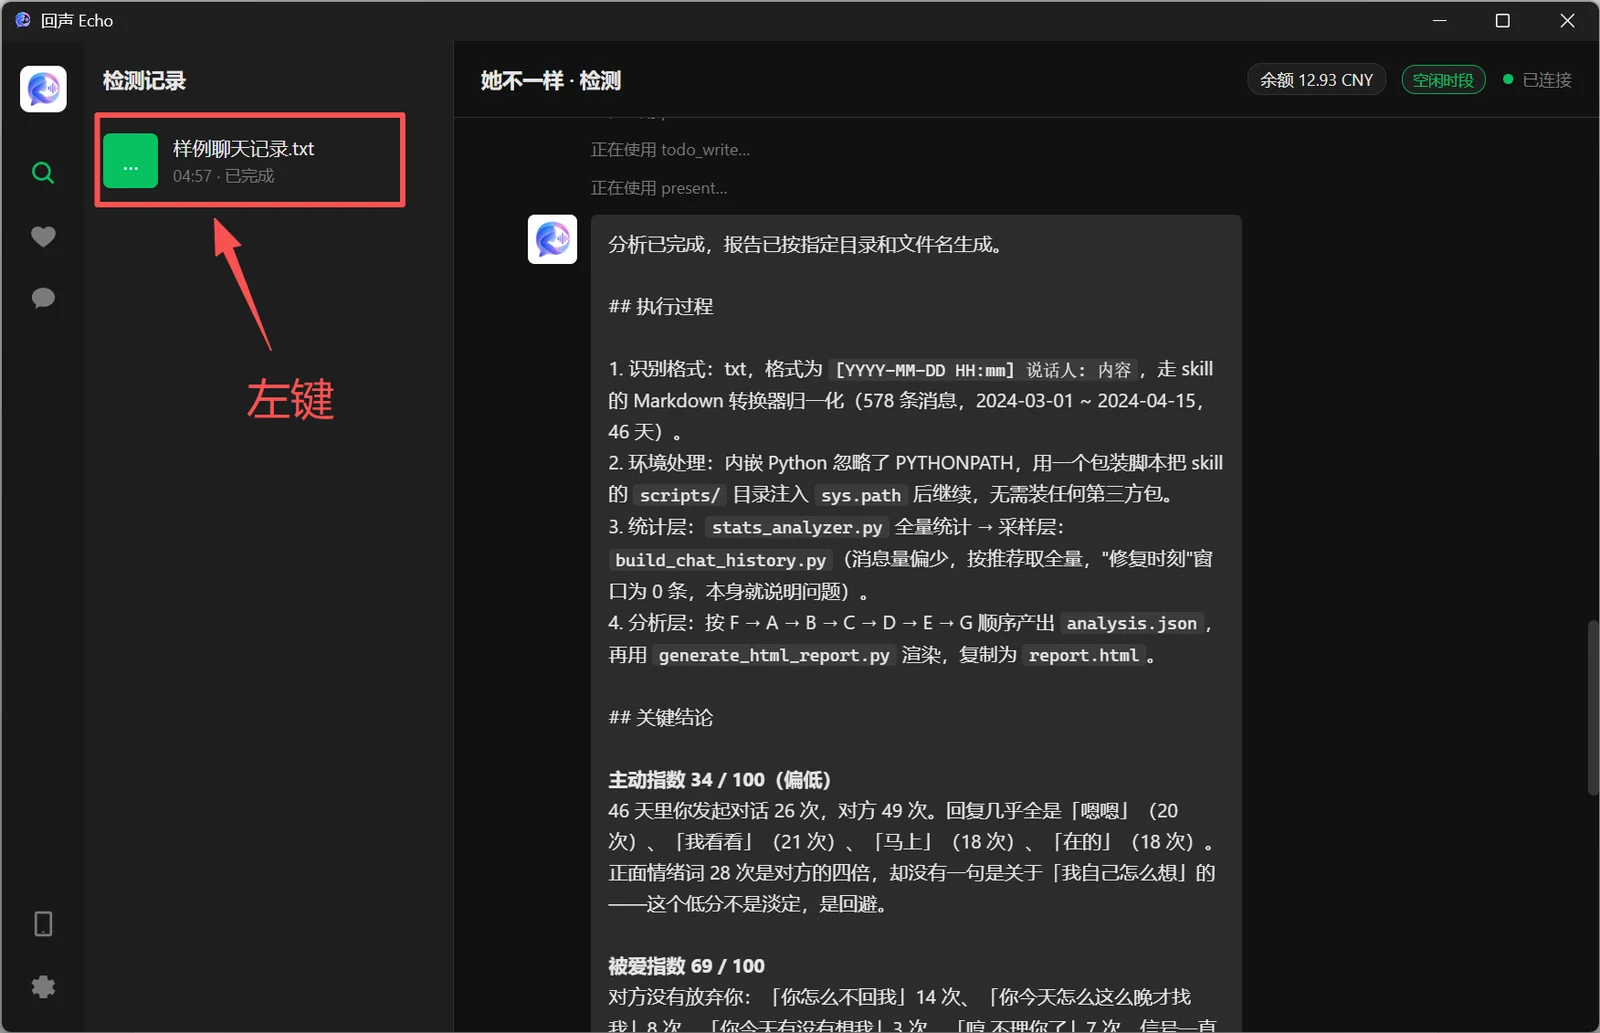Click the generate_html_report.py code label
1600x1033 pixels.
click(x=774, y=655)
